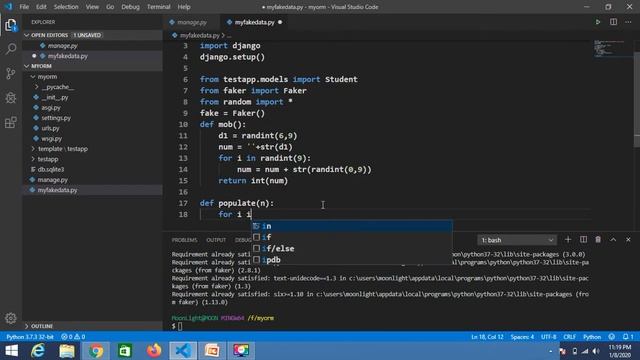Click 'Ln 18, Col 12' in status bar
The image size is (640, 360).
[x=487, y=337]
